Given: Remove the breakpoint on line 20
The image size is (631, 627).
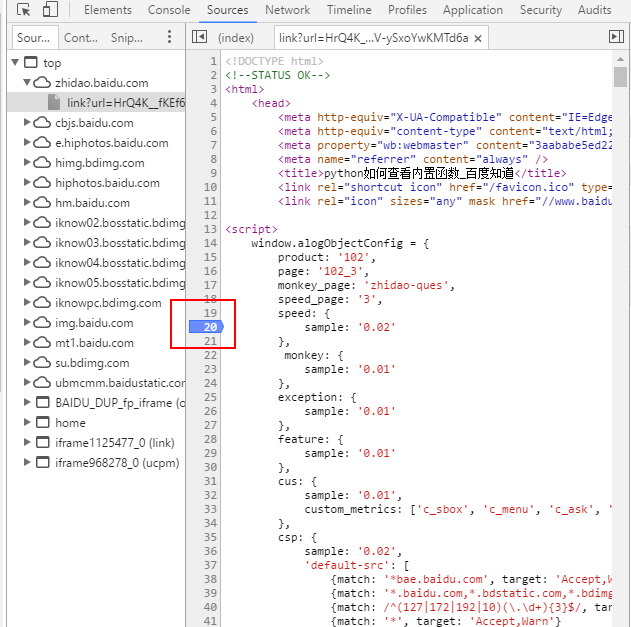Looking at the screenshot, I should [x=206, y=327].
